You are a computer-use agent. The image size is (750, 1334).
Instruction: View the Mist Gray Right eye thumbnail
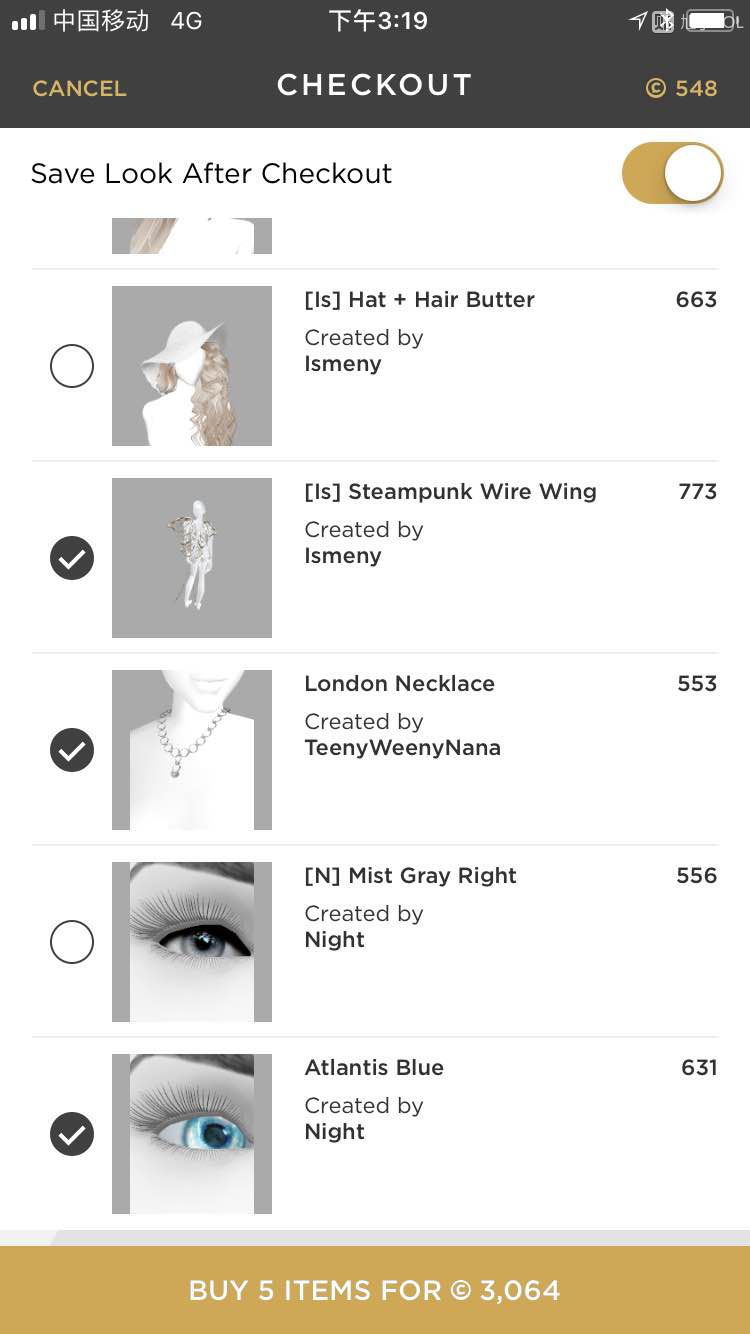point(192,942)
